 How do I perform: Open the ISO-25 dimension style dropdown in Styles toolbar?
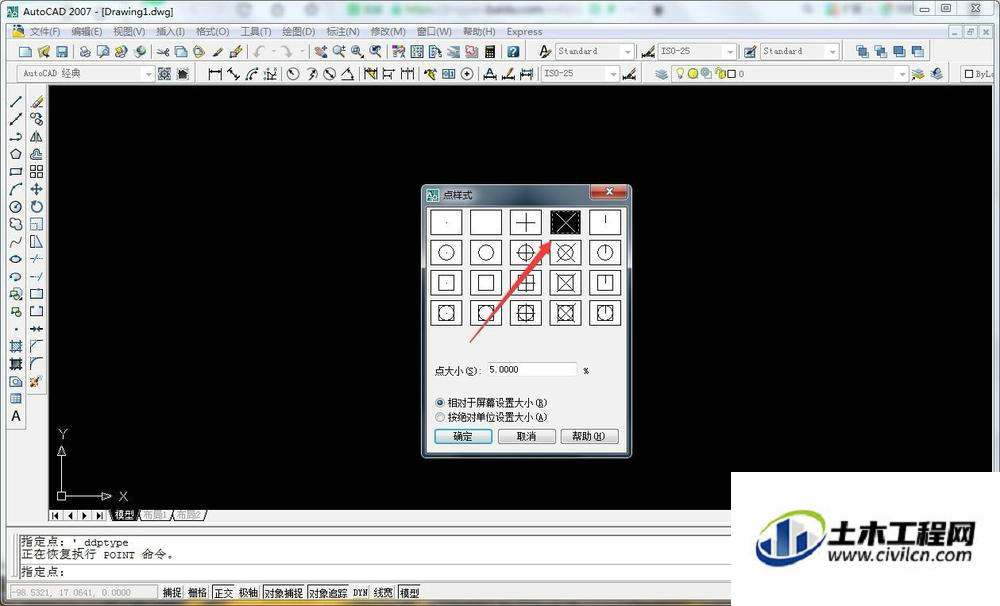[730, 52]
